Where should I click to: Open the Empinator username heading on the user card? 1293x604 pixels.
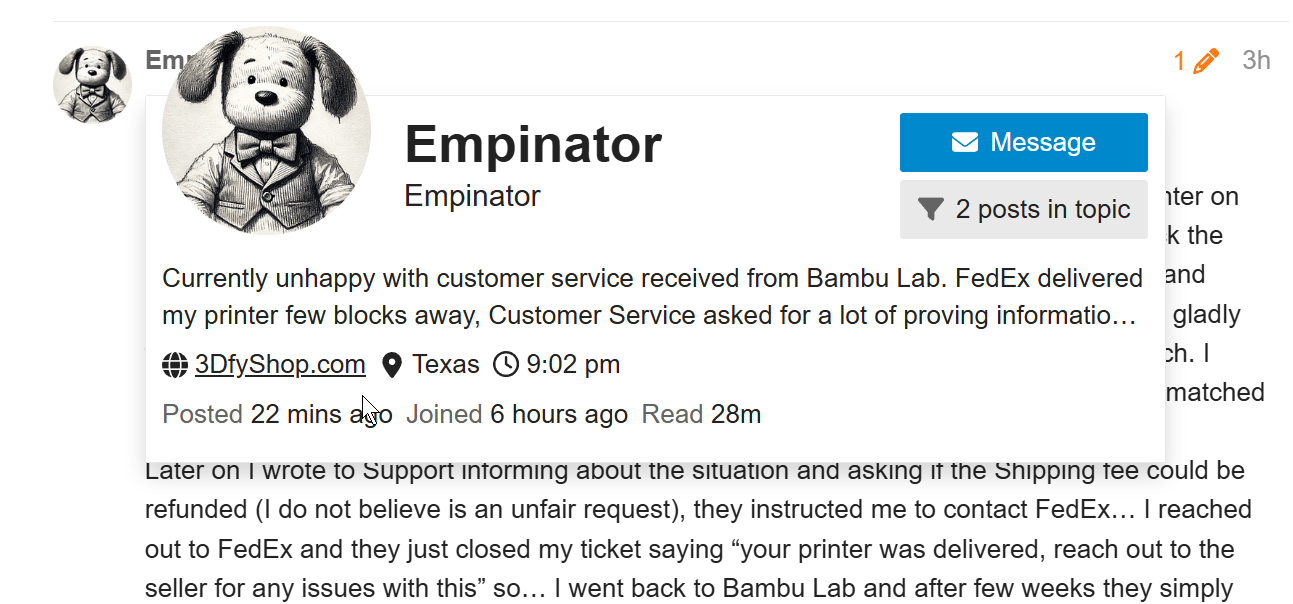coord(533,144)
